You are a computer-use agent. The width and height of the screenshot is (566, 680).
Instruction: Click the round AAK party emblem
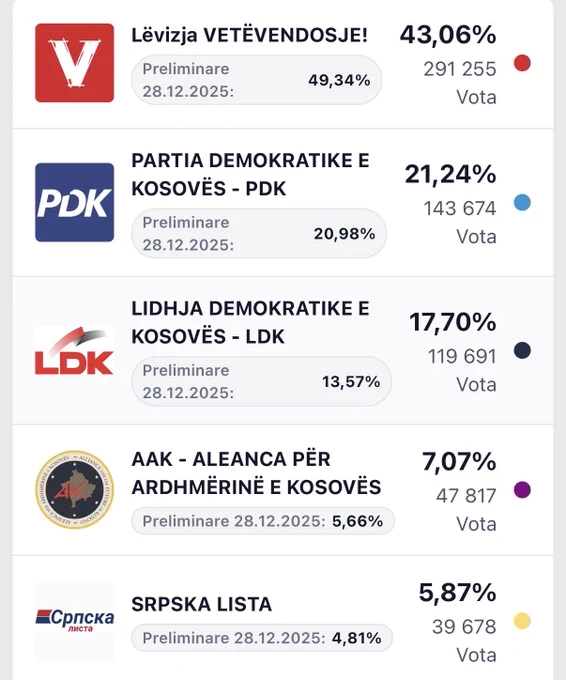point(75,490)
